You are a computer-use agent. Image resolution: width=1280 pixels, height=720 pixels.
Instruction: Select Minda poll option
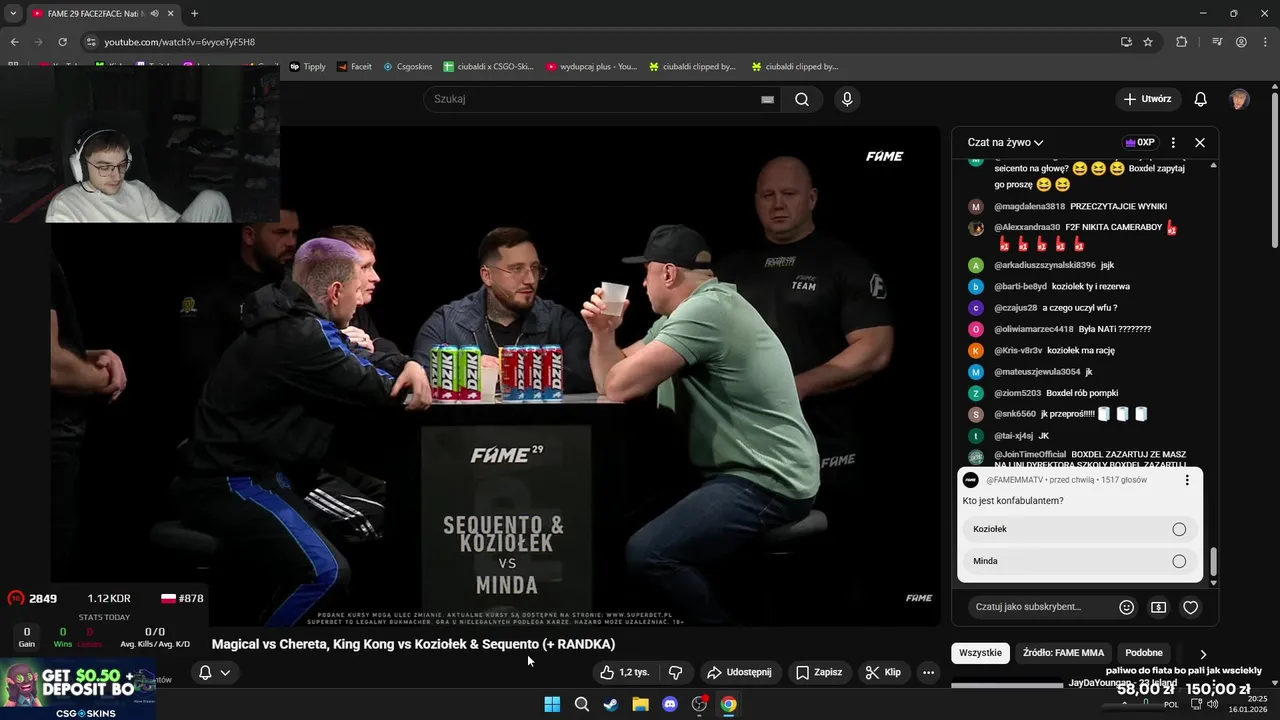pyautogui.click(x=1079, y=561)
